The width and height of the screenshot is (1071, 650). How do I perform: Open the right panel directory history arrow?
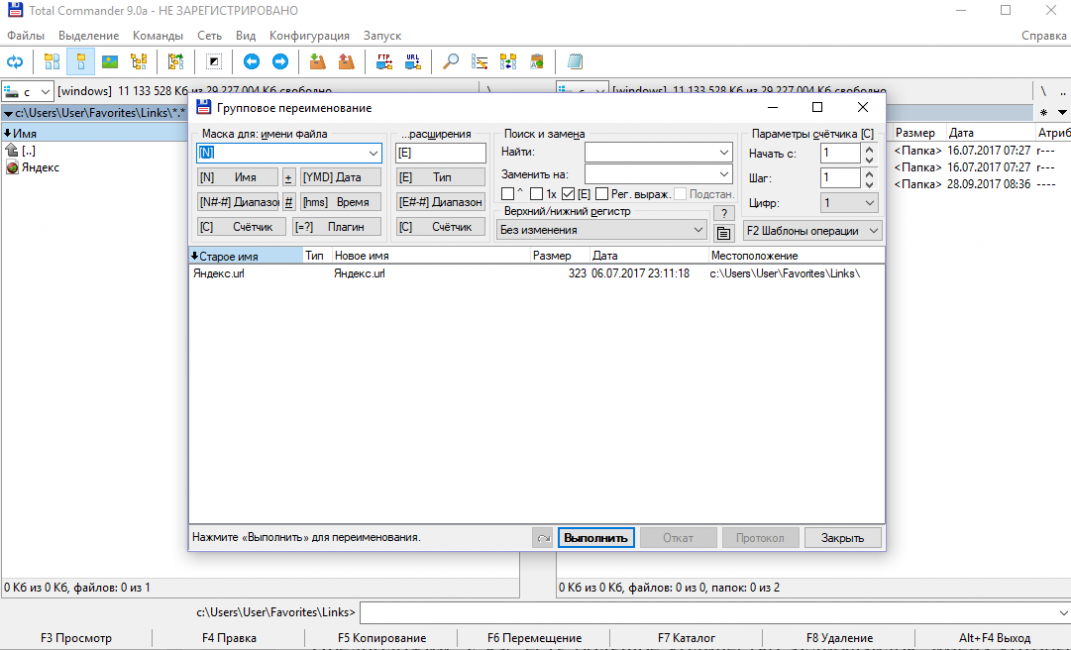click(1062, 113)
